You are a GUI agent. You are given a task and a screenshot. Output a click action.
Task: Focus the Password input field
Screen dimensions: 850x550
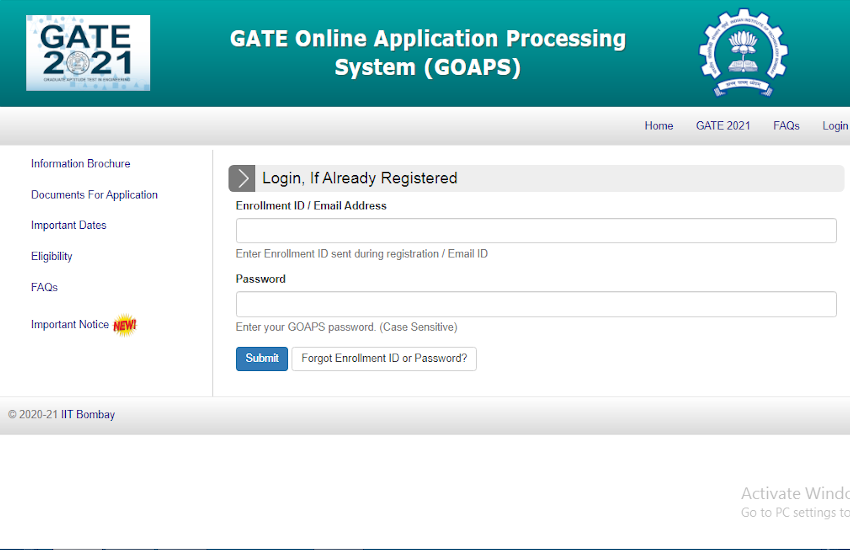point(536,304)
